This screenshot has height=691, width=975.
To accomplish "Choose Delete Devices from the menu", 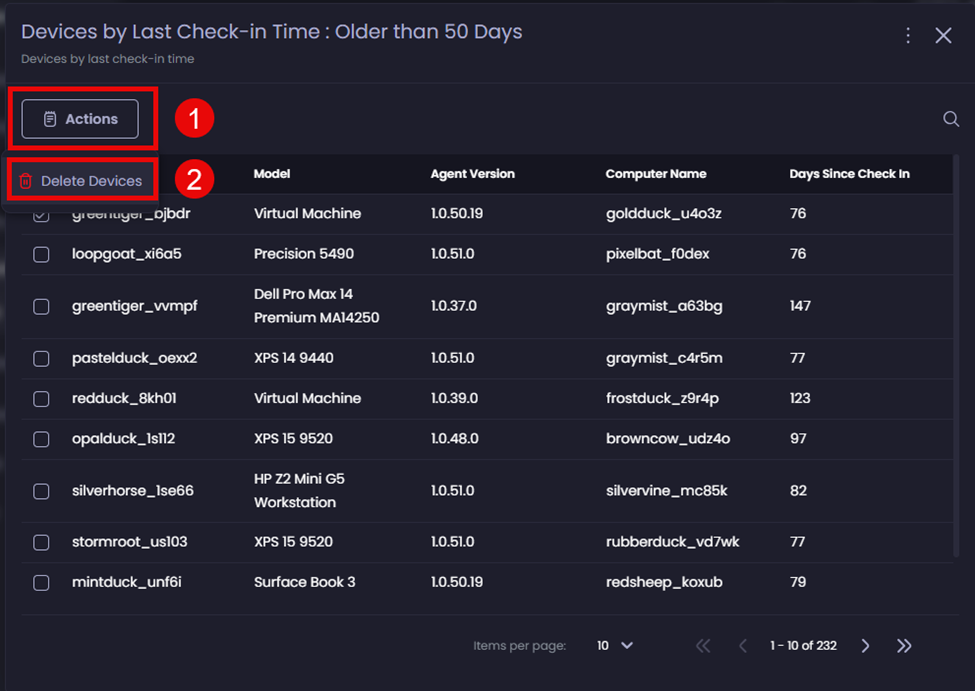I will click(x=91, y=182).
